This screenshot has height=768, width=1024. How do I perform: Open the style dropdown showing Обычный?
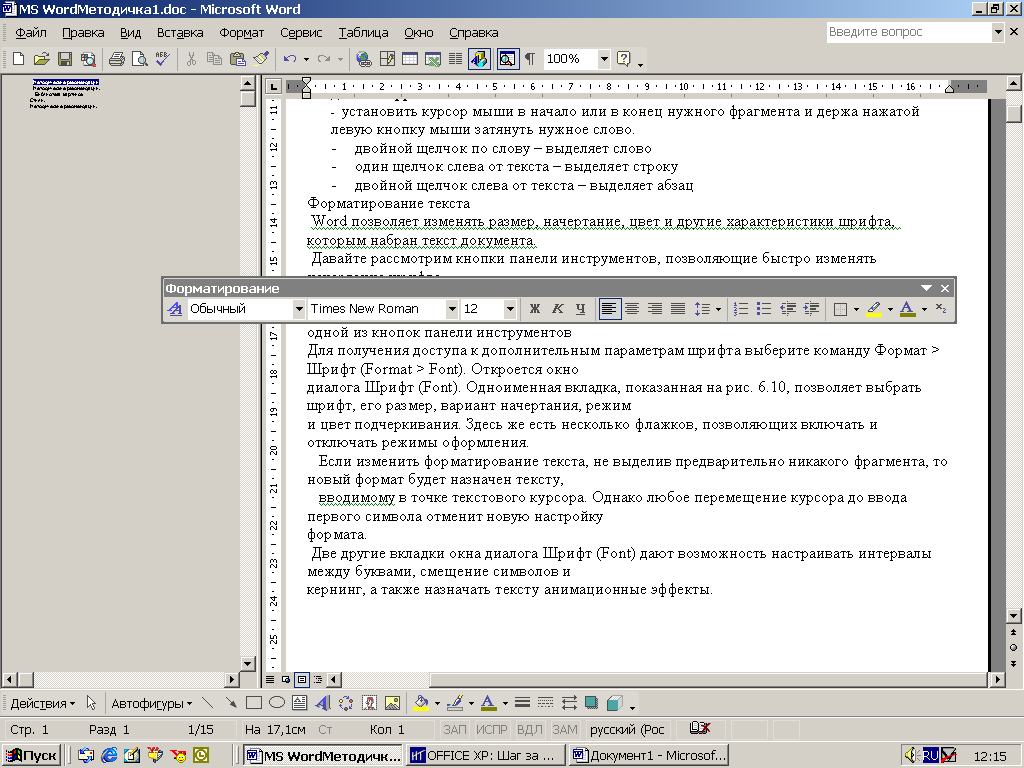click(298, 309)
